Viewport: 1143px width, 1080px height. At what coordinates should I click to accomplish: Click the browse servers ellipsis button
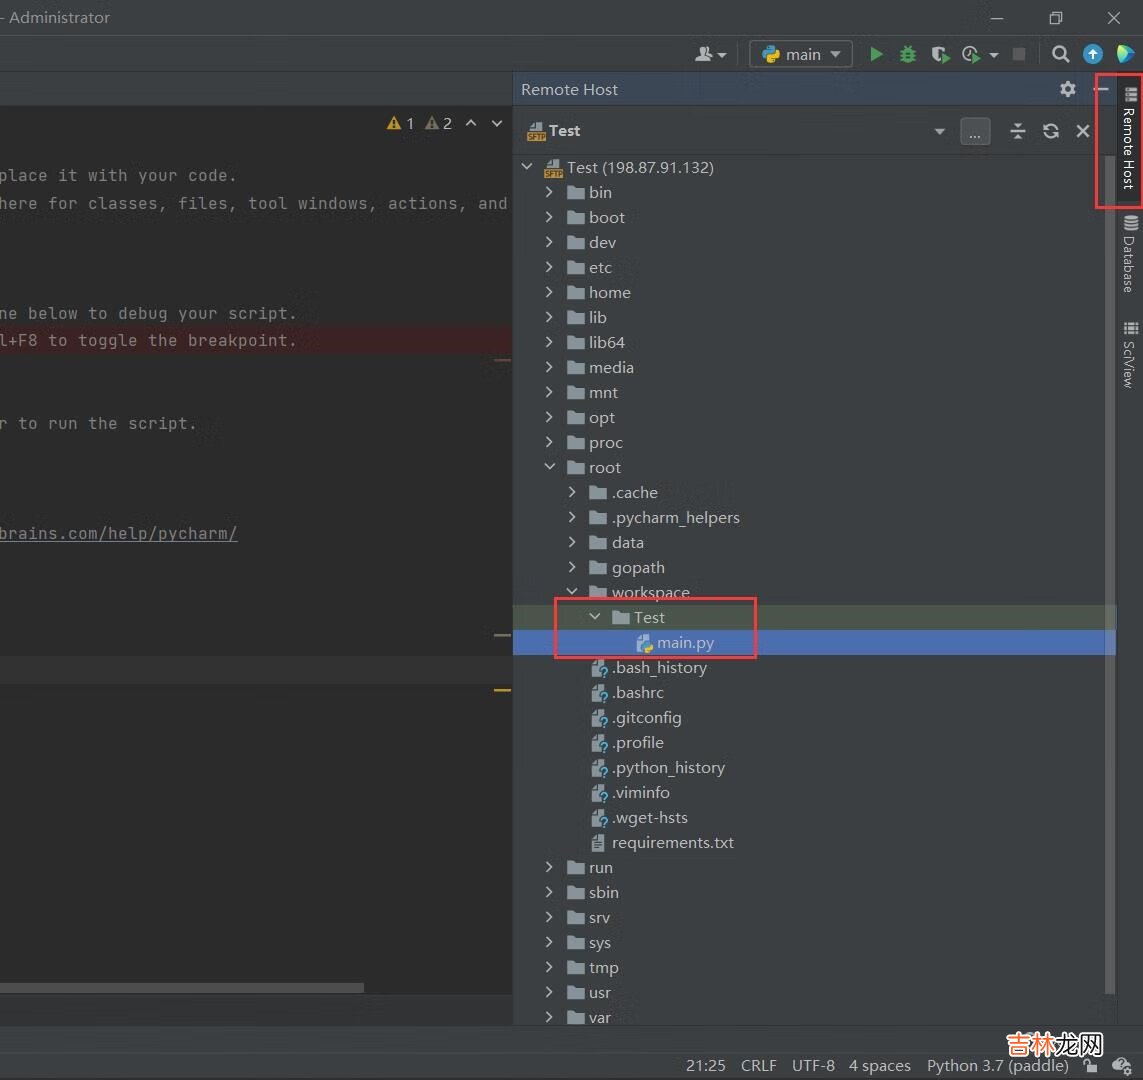point(975,131)
